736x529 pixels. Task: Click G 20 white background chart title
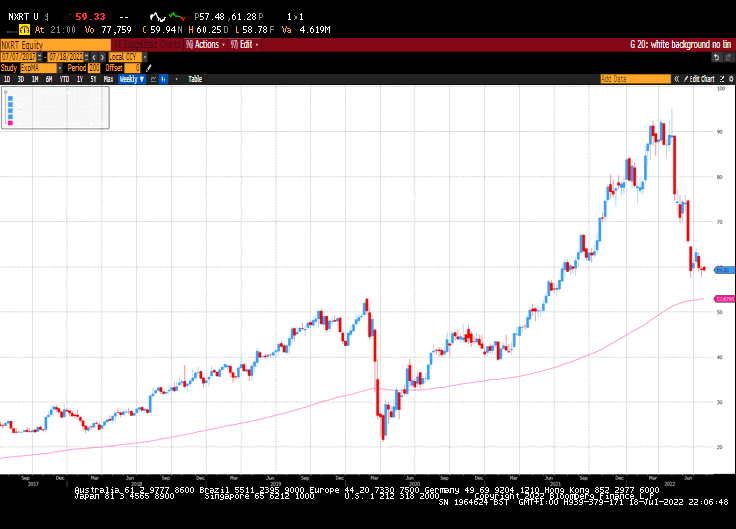click(681, 45)
